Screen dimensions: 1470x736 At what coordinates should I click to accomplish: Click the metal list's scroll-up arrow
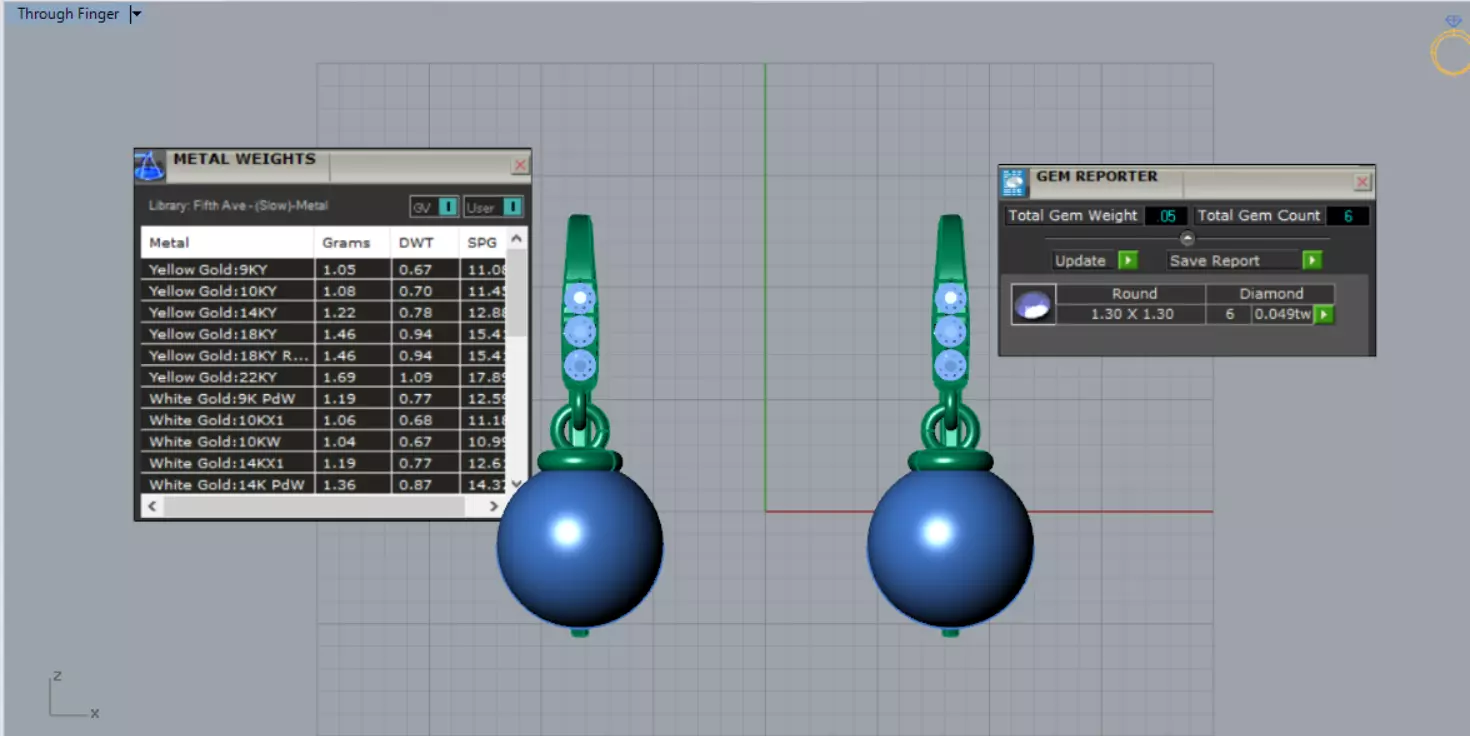pos(516,239)
